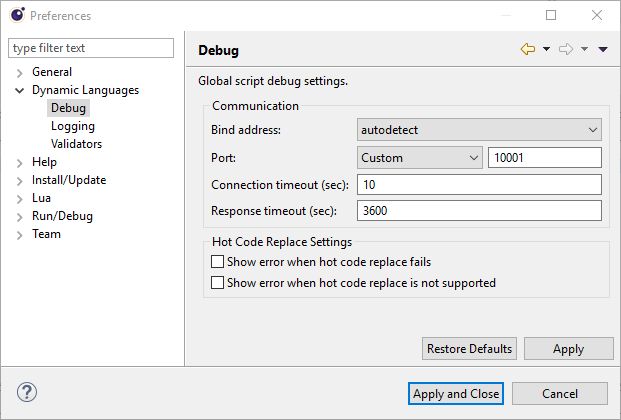Expand the Help tree node
621x420 pixels.
coord(19,163)
